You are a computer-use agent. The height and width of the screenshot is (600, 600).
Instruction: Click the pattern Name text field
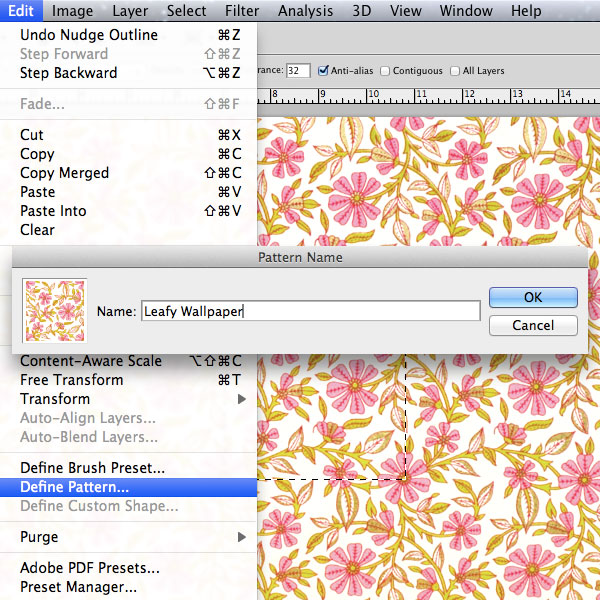311,311
